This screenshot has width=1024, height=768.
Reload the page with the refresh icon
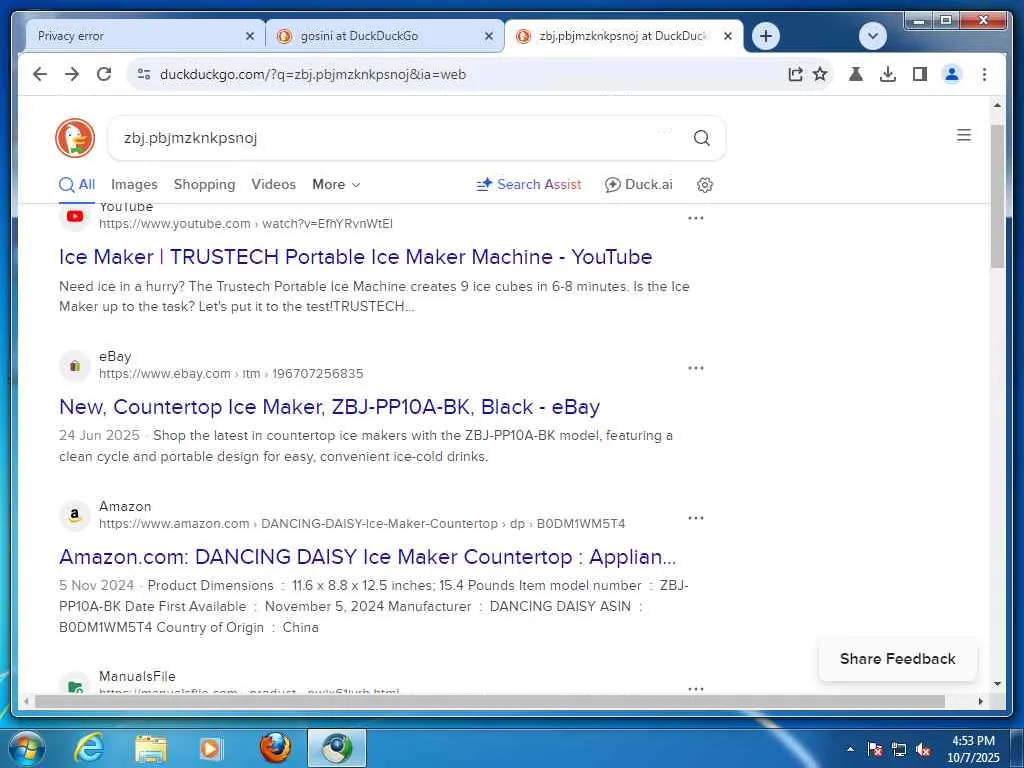click(x=104, y=74)
